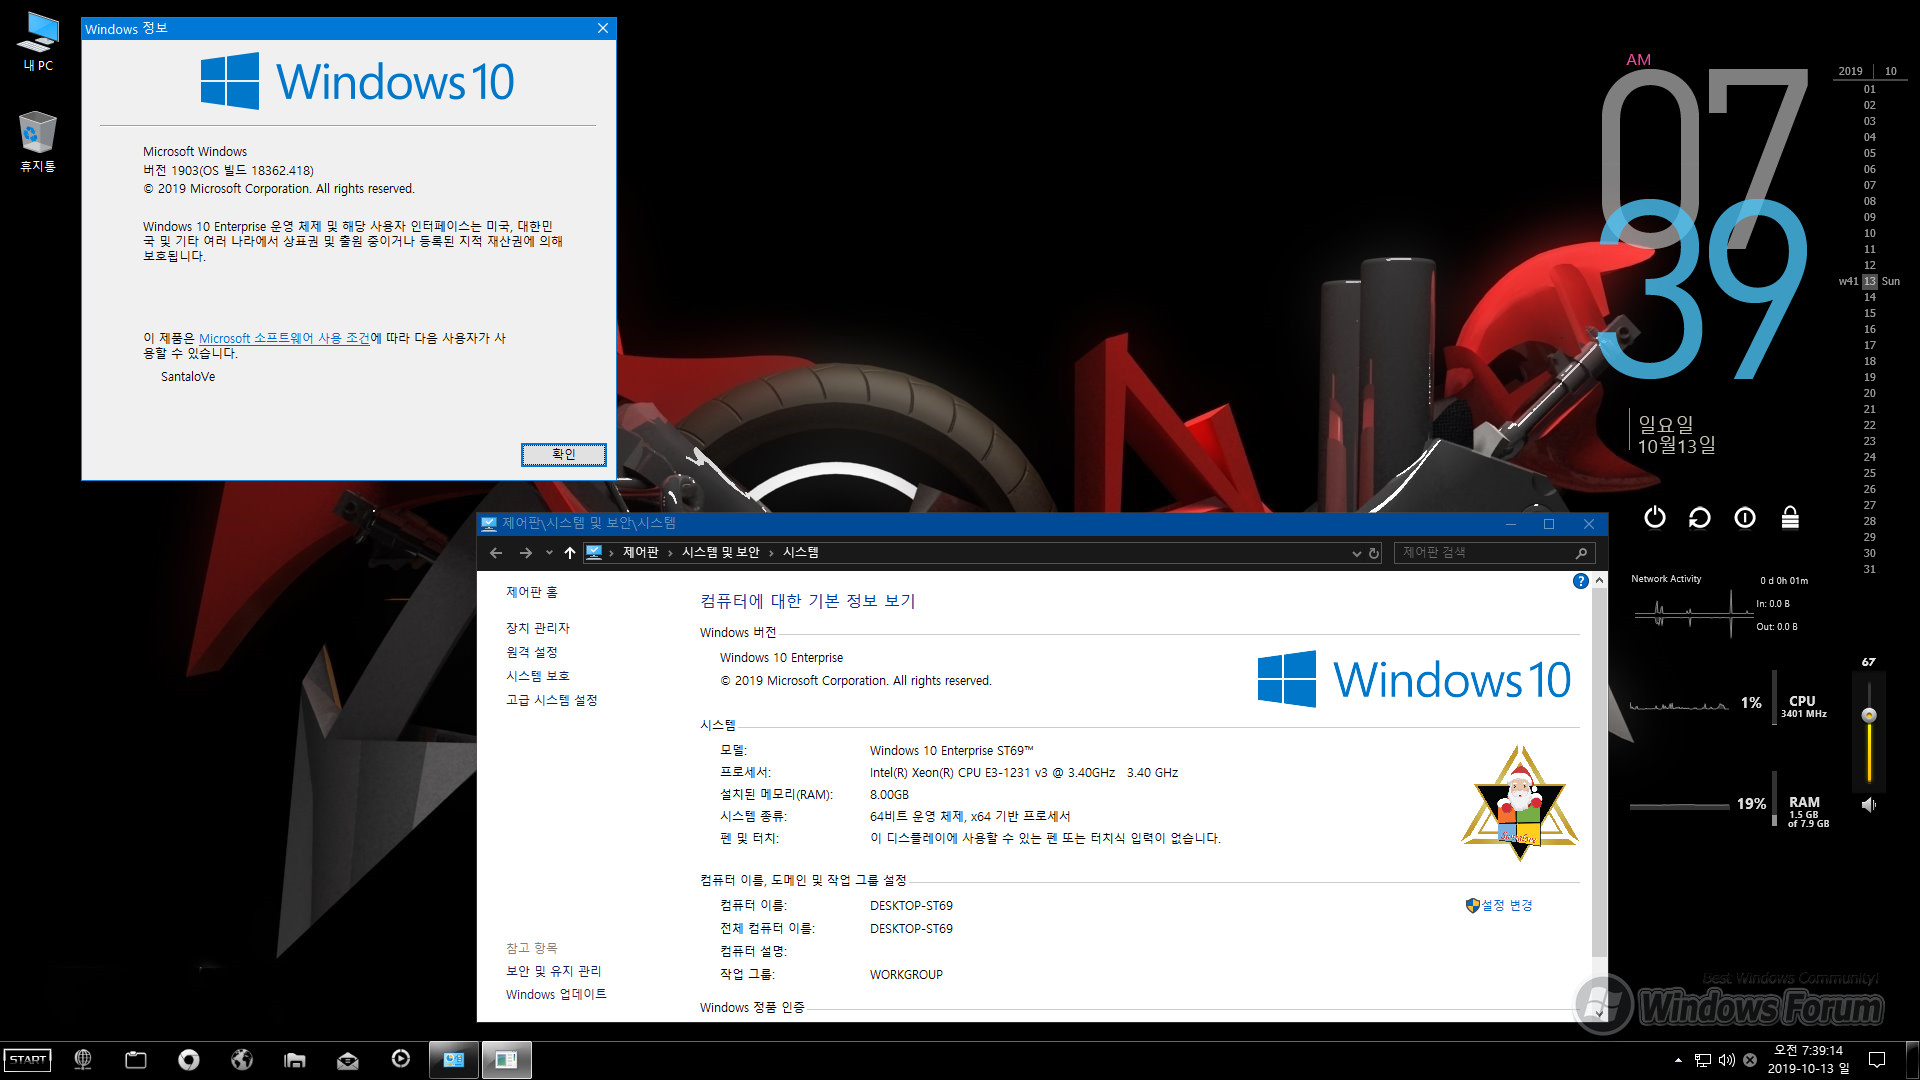Click the Santa OEM logo image
The width and height of the screenshot is (1920, 1080).
tap(1520, 803)
